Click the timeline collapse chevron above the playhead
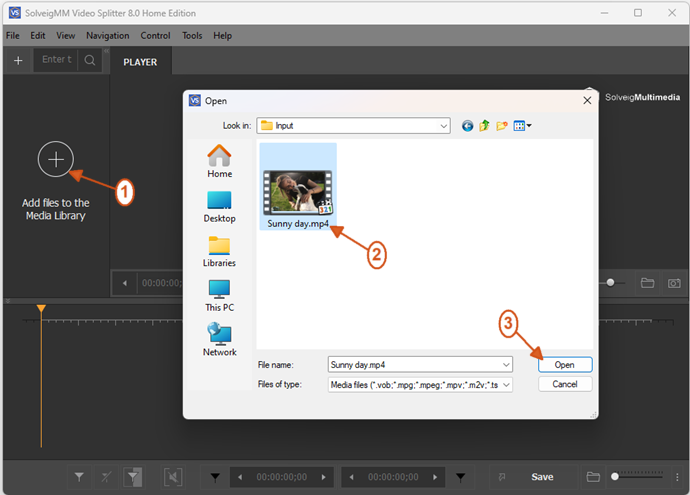 [7, 301]
